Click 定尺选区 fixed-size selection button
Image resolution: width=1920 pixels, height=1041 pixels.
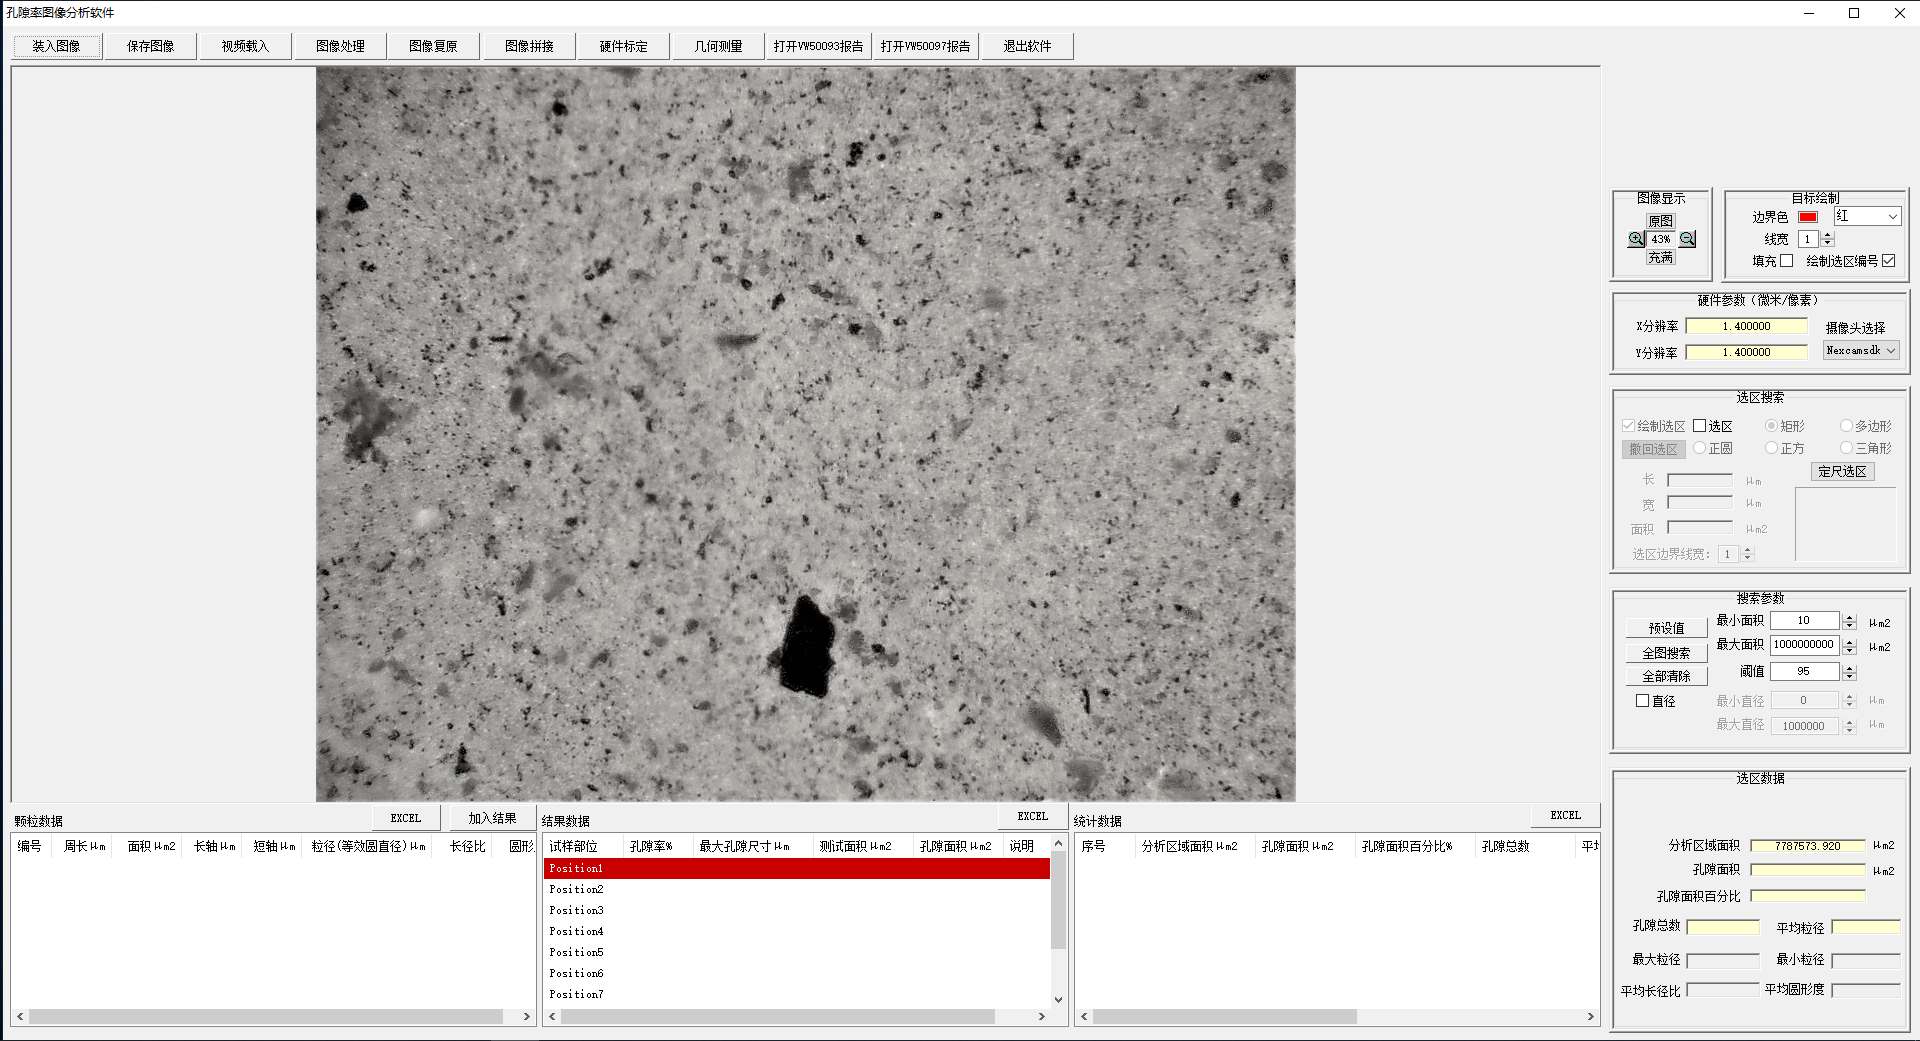[x=1842, y=471]
